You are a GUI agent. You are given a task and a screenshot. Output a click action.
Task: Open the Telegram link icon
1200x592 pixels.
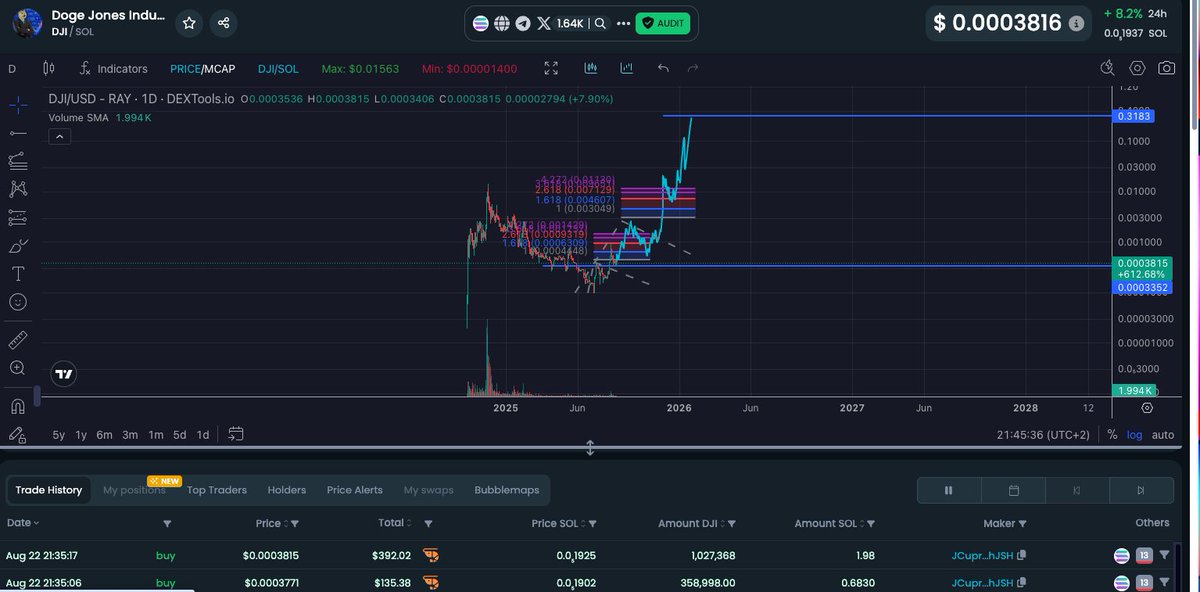pos(522,23)
